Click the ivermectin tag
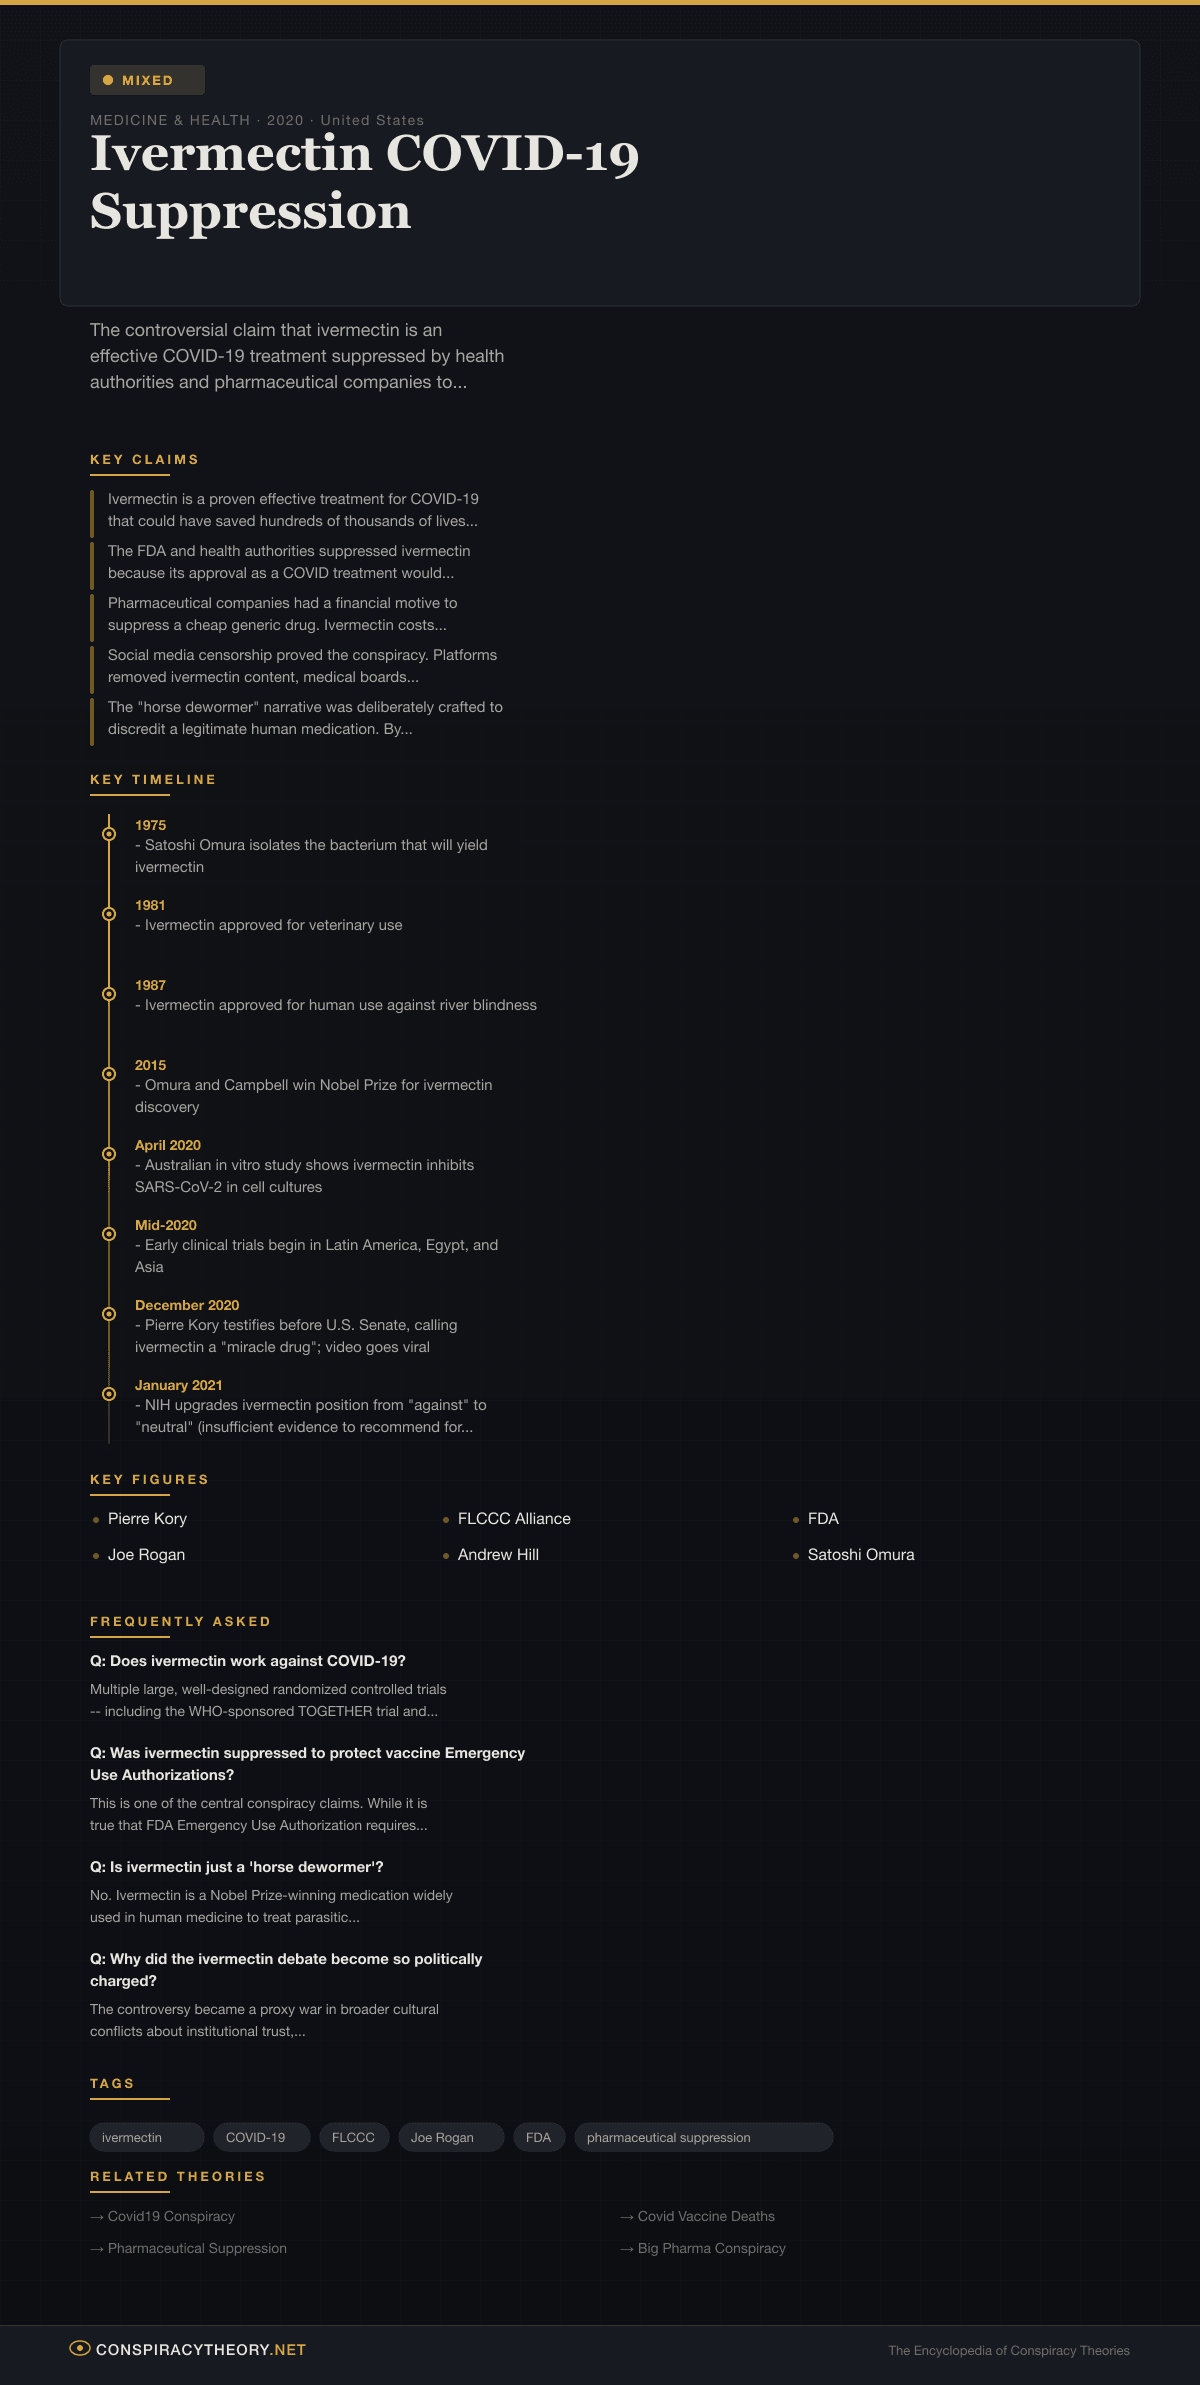 click(x=146, y=2137)
